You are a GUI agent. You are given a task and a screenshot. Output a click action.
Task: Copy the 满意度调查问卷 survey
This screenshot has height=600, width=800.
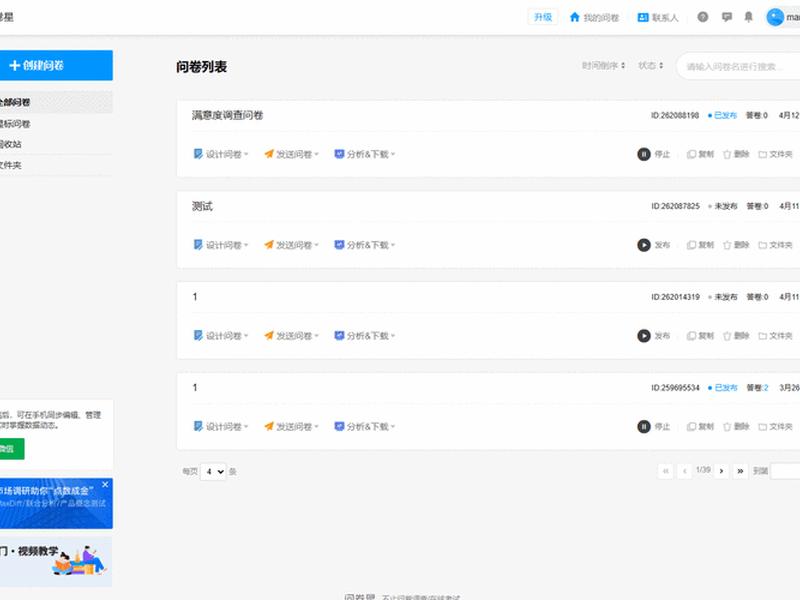pos(700,154)
